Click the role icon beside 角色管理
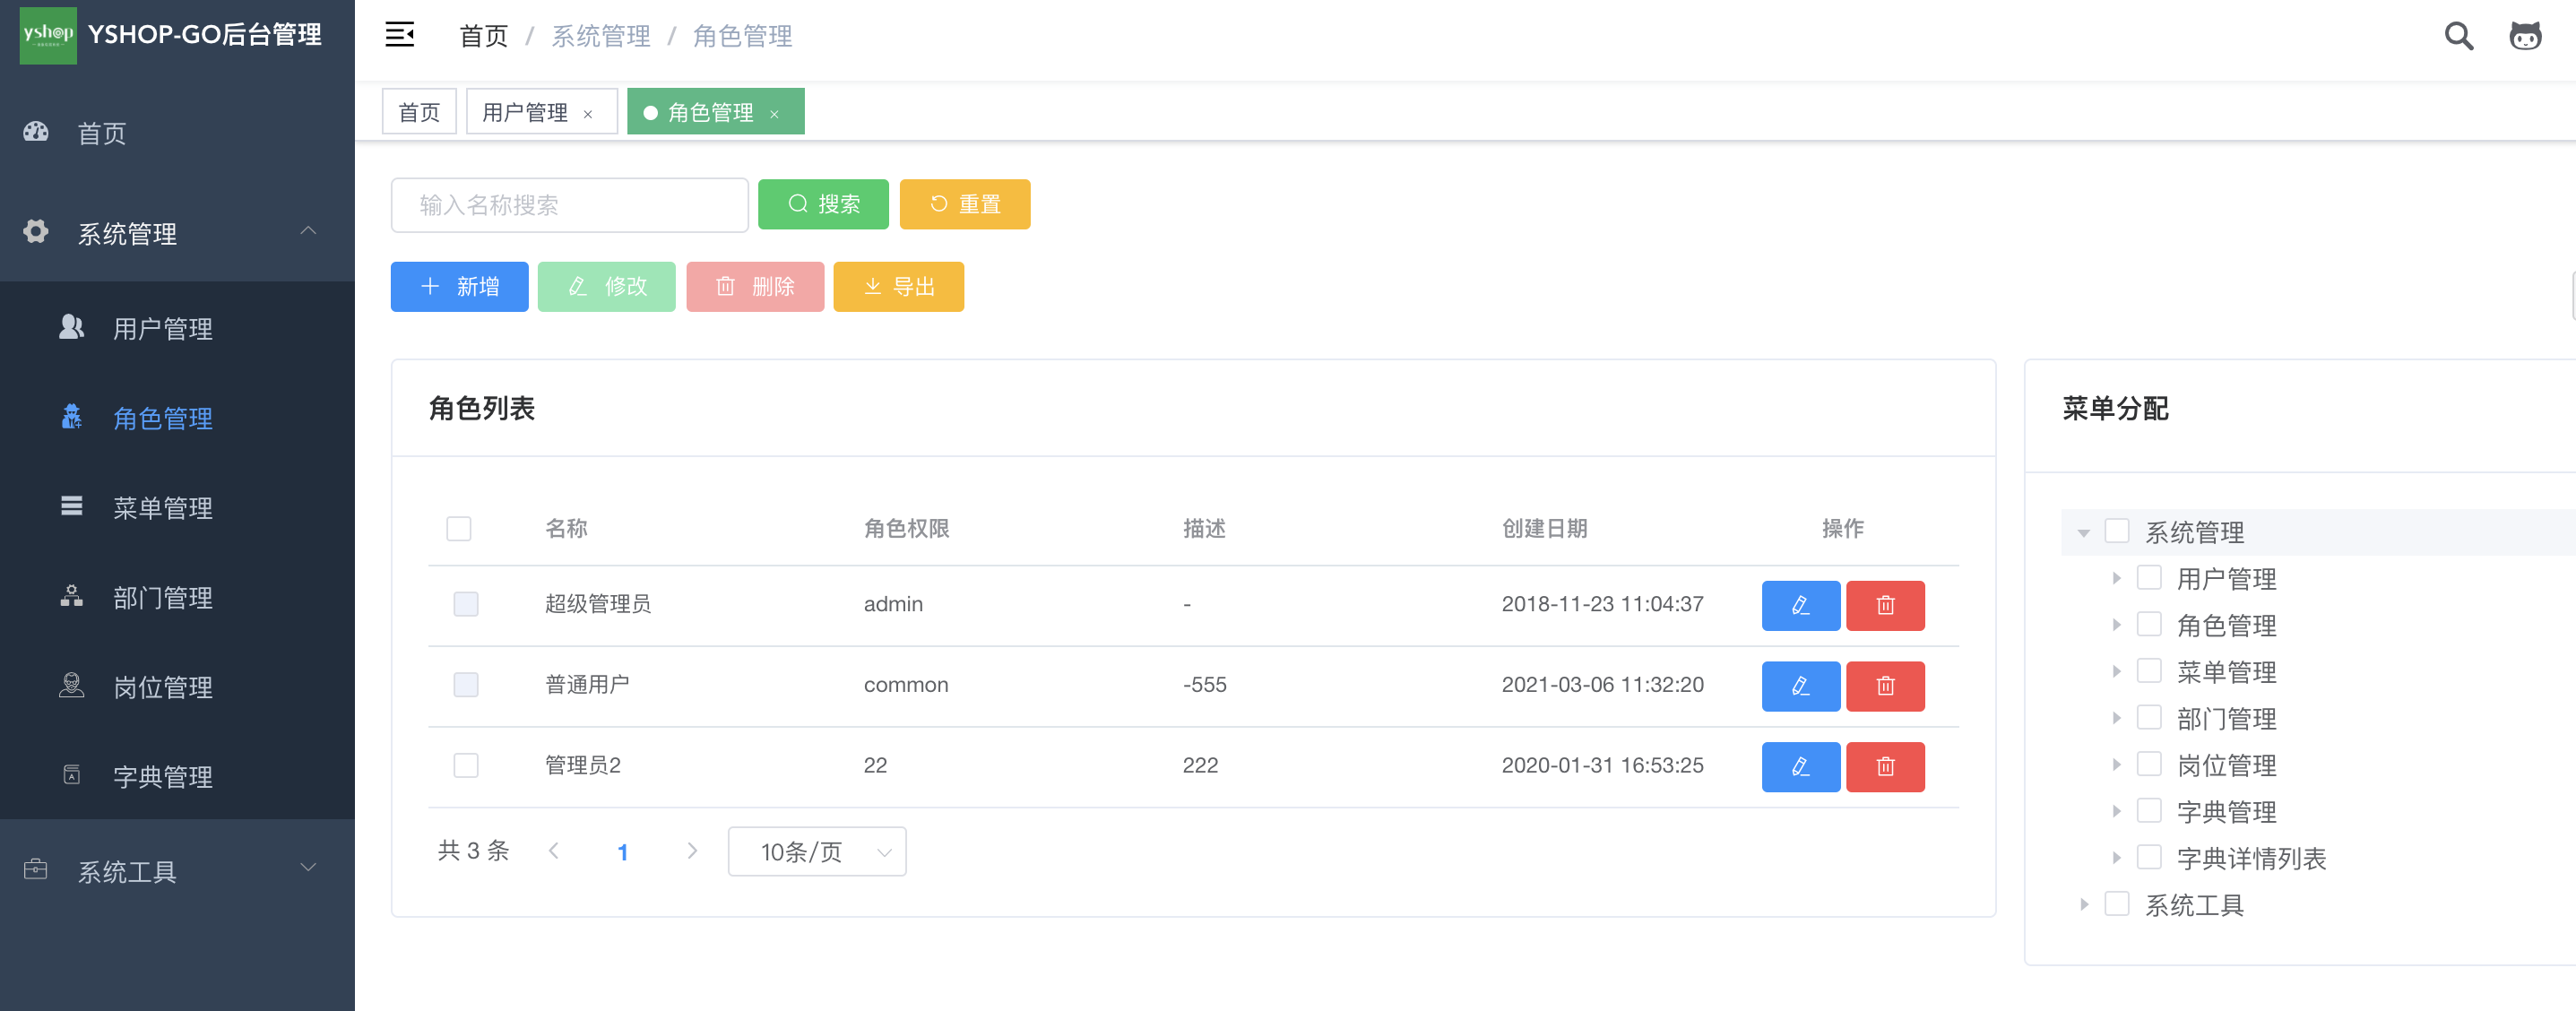Viewport: 2576px width, 1011px height. [71, 417]
